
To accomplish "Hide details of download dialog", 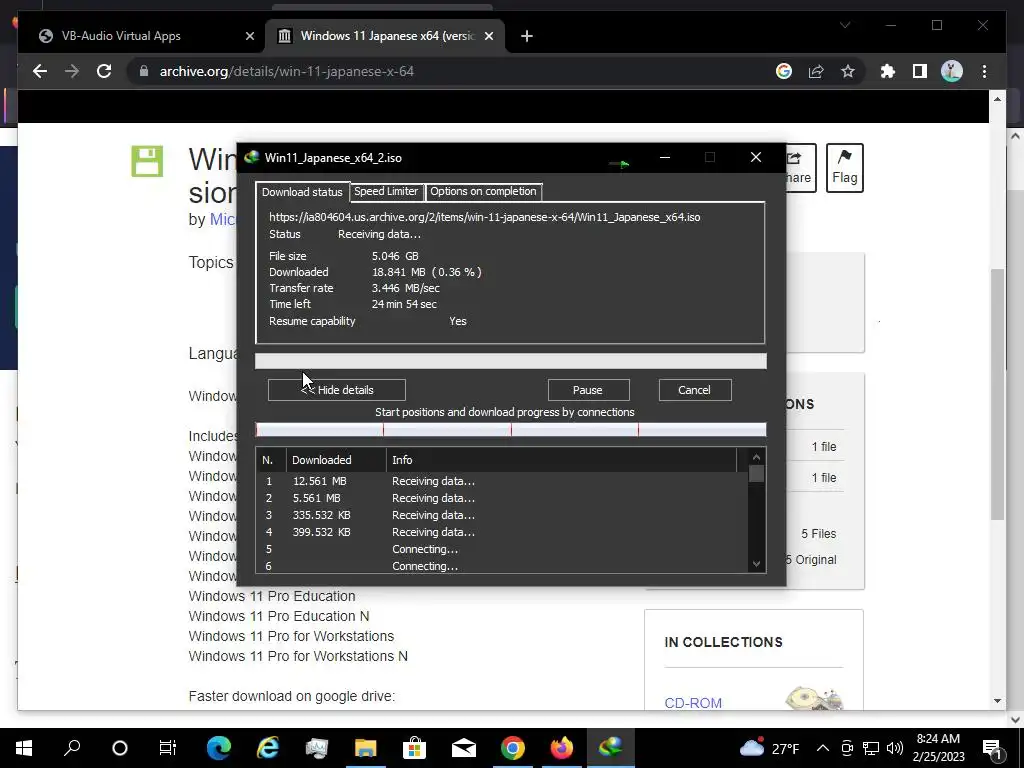I will [x=337, y=390].
